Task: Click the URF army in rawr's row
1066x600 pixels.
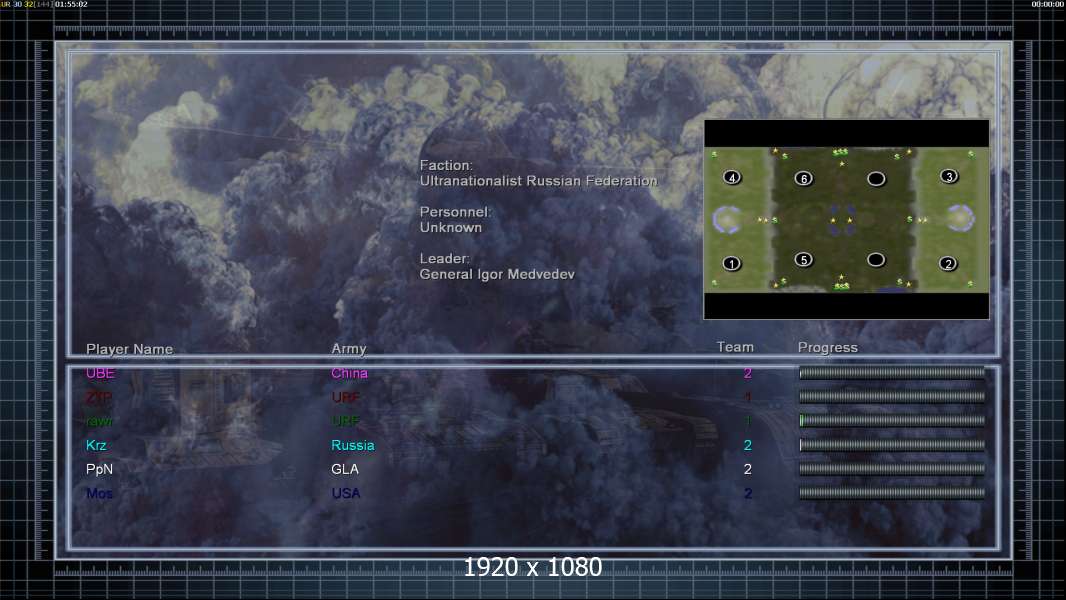Action: 345,421
